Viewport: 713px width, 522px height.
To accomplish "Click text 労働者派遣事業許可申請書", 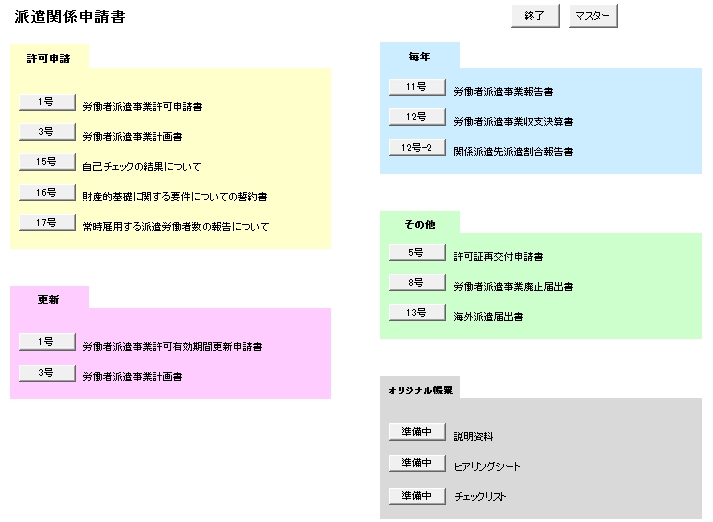I will pyautogui.click(x=142, y=106).
